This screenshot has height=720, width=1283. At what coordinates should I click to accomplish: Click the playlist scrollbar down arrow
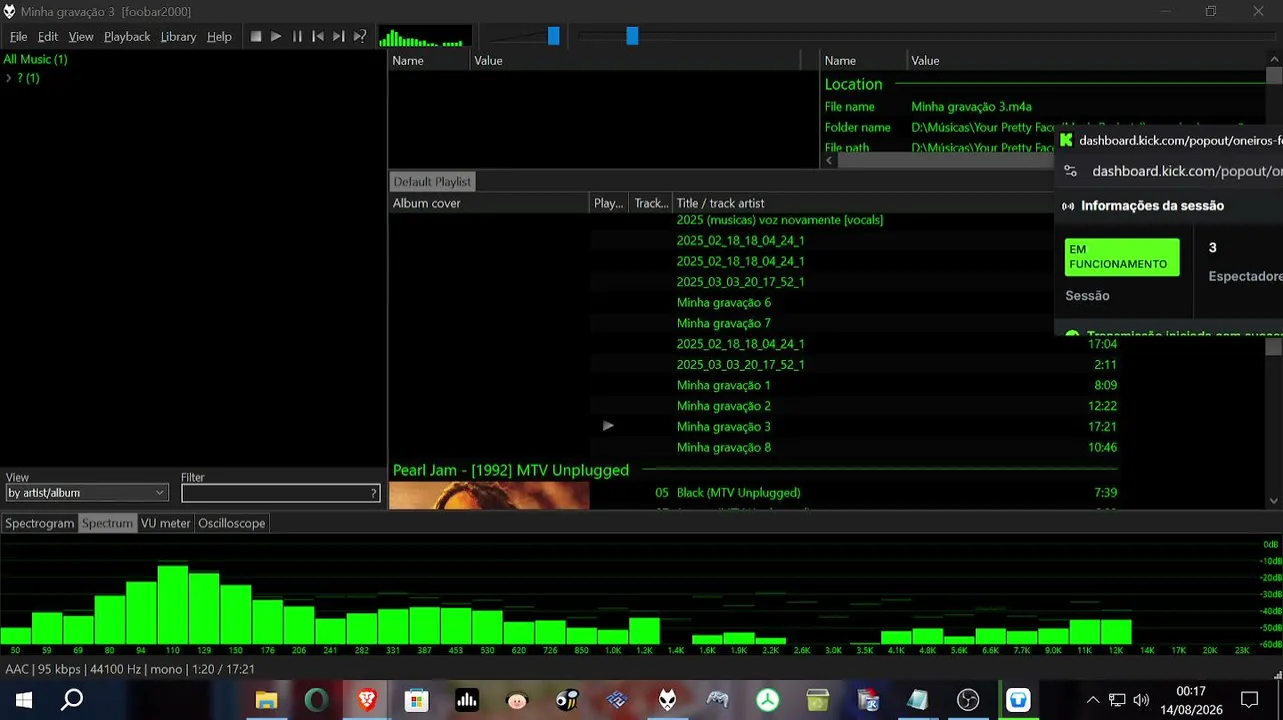pos(1273,501)
